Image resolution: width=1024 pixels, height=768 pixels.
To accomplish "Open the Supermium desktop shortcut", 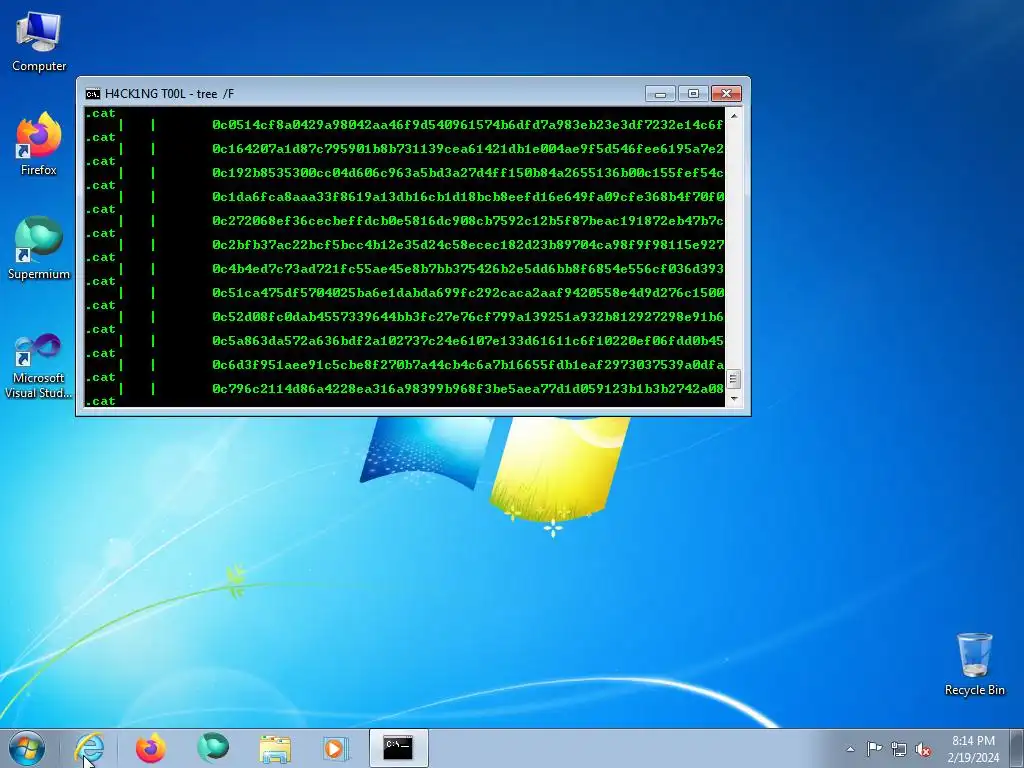I will 39,248.
